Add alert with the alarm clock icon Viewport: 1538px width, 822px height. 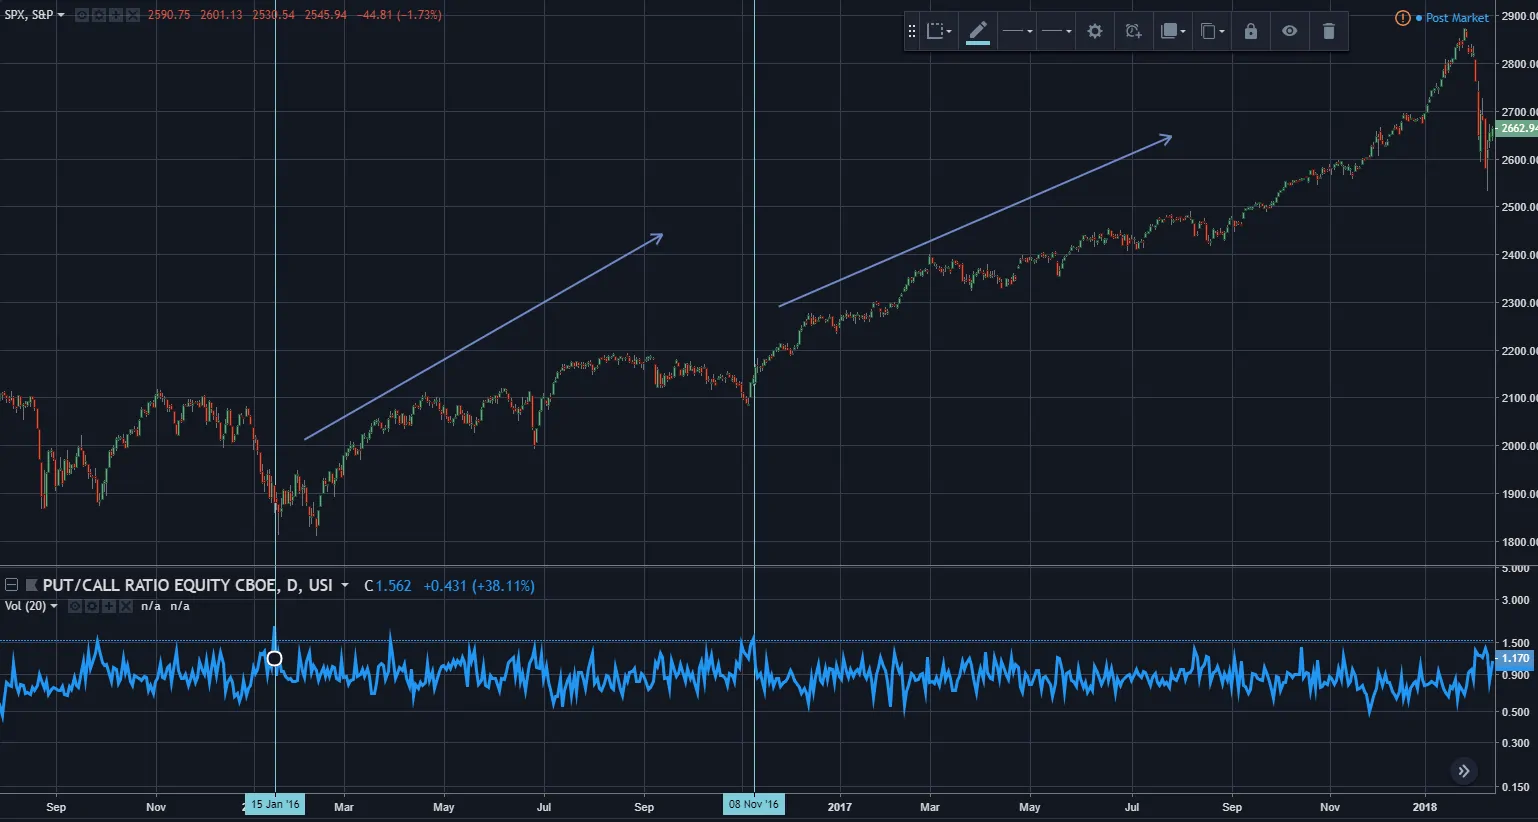pyautogui.click(x=1133, y=31)
